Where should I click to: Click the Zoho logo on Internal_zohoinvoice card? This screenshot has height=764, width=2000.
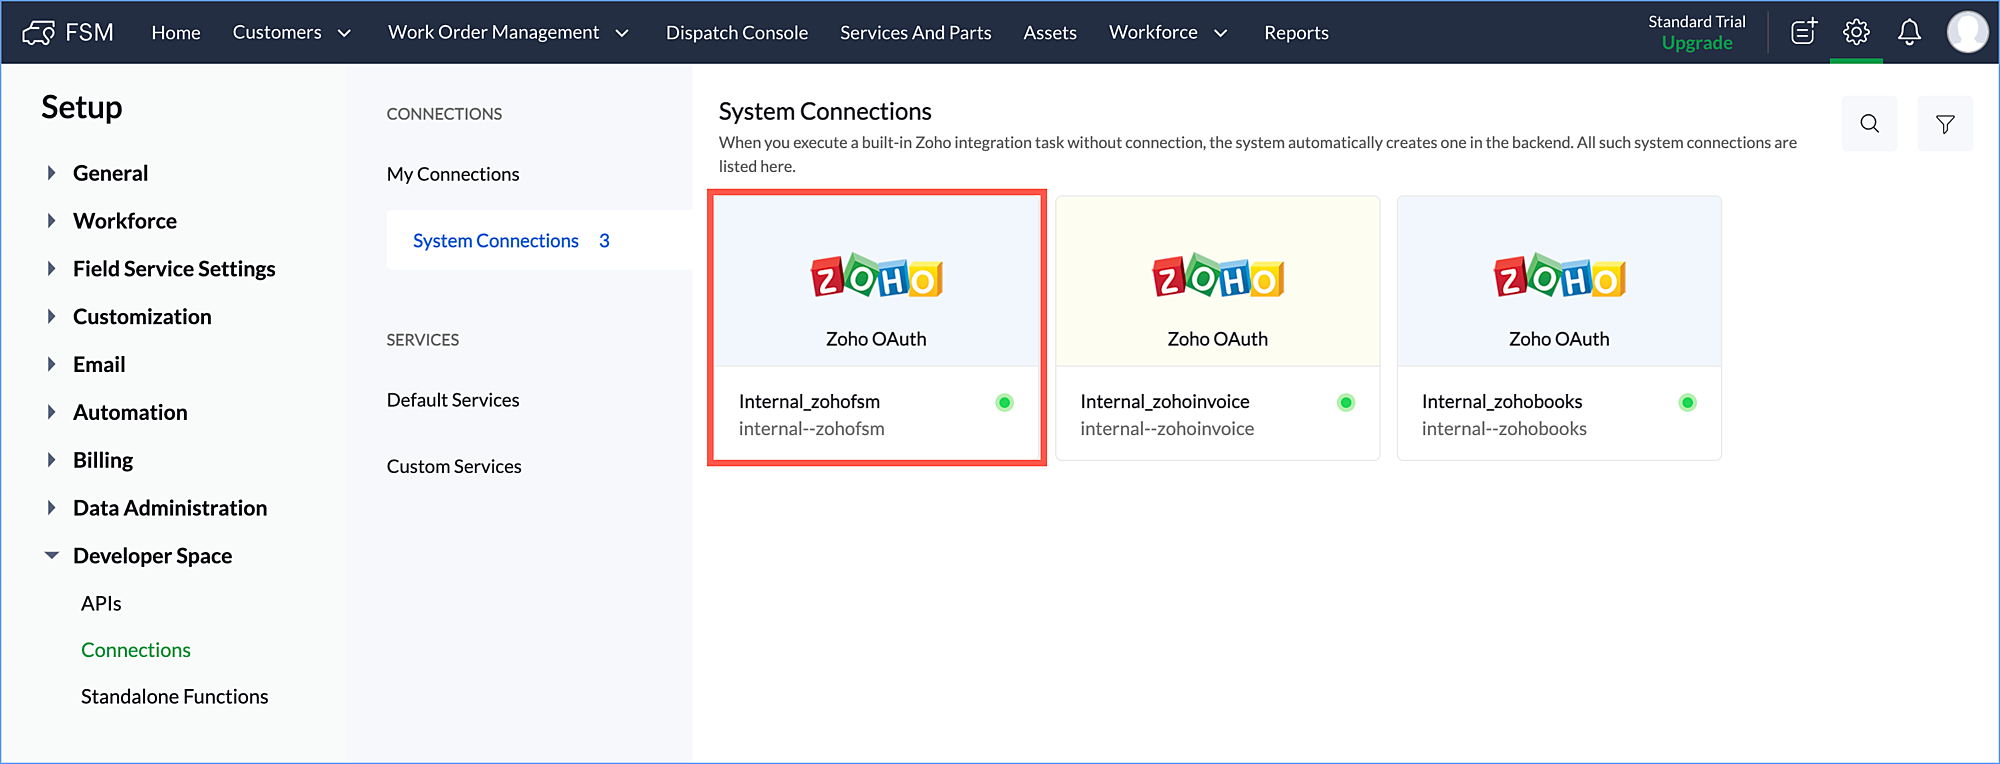1218,277
